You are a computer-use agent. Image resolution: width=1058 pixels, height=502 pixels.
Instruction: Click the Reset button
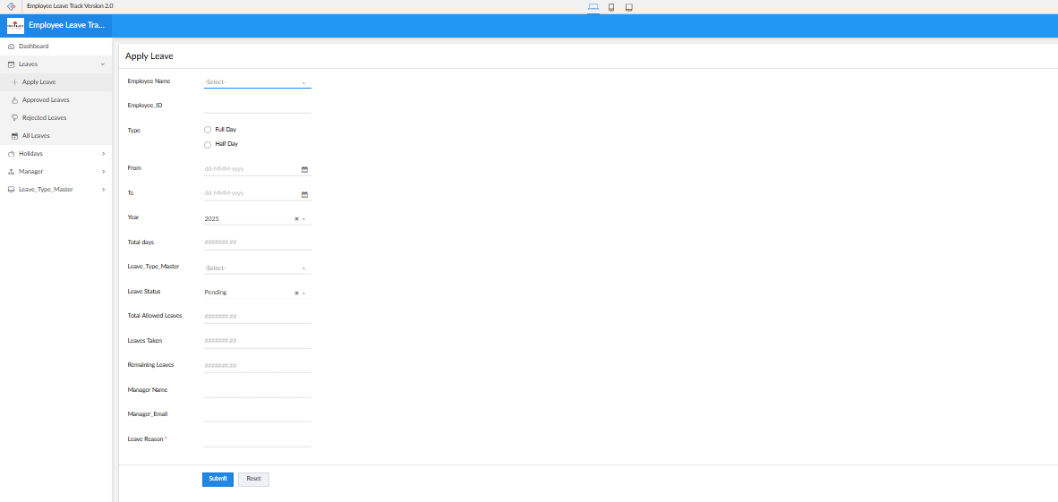point(253,479)
